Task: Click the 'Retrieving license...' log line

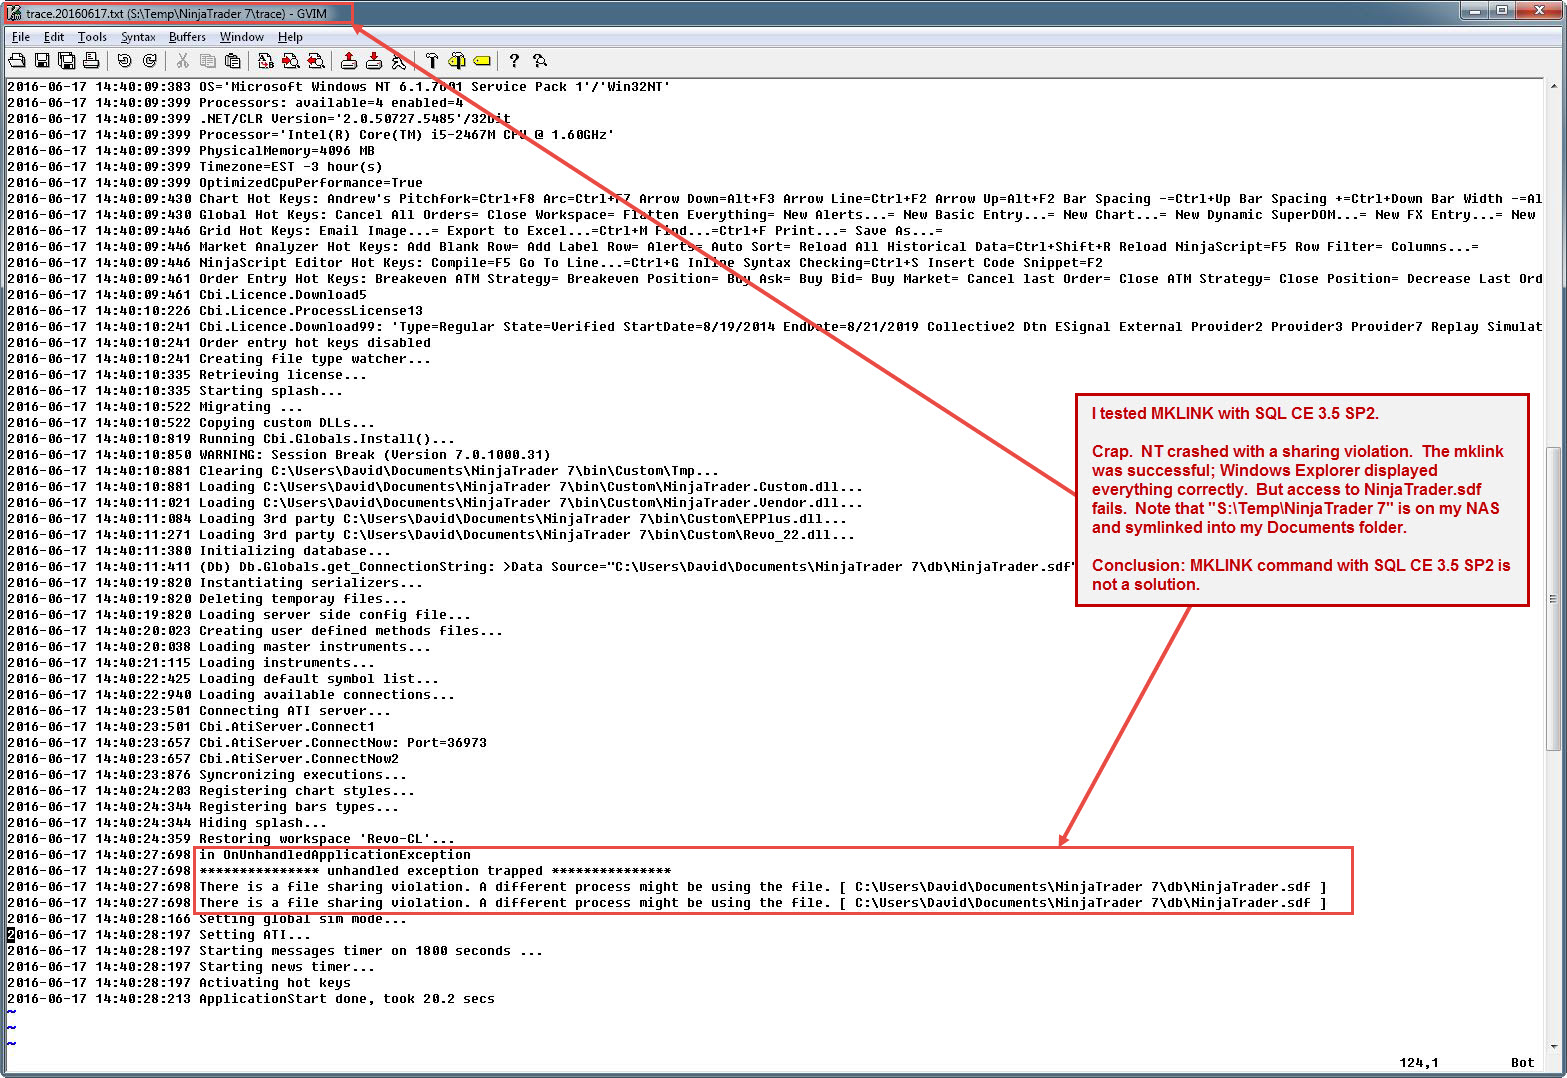Action: 187,375
